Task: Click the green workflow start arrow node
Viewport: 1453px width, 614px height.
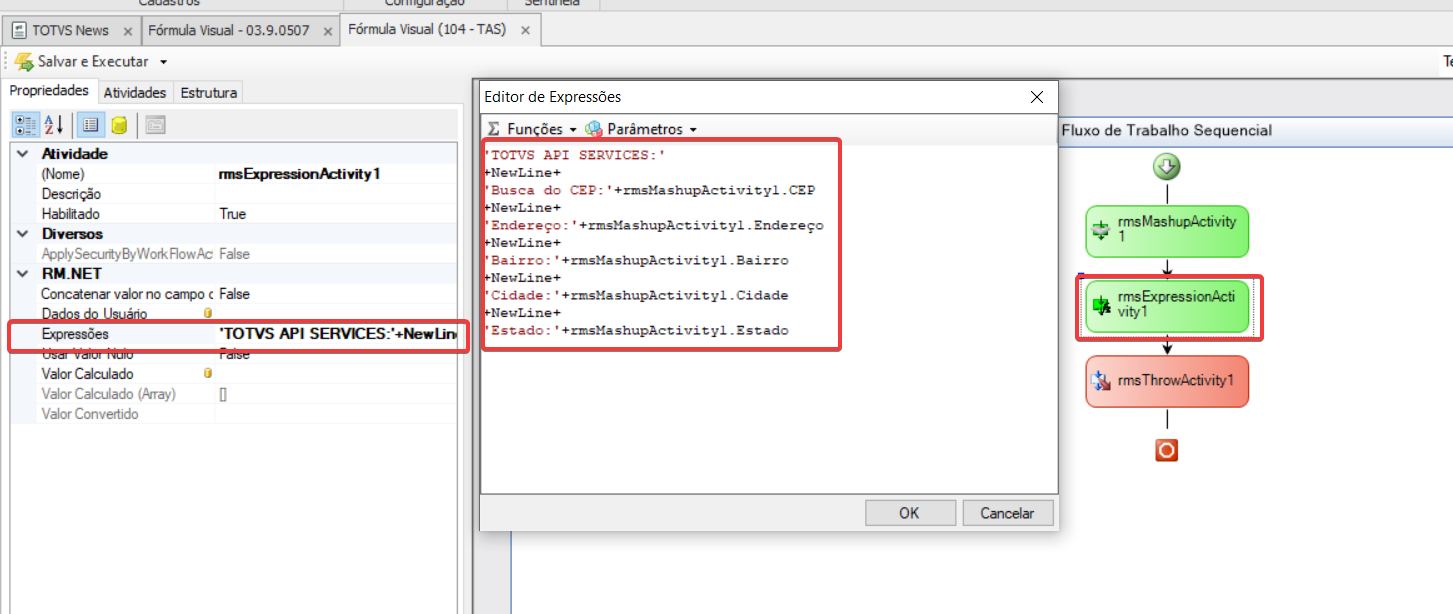Action: pos(1167,167)
